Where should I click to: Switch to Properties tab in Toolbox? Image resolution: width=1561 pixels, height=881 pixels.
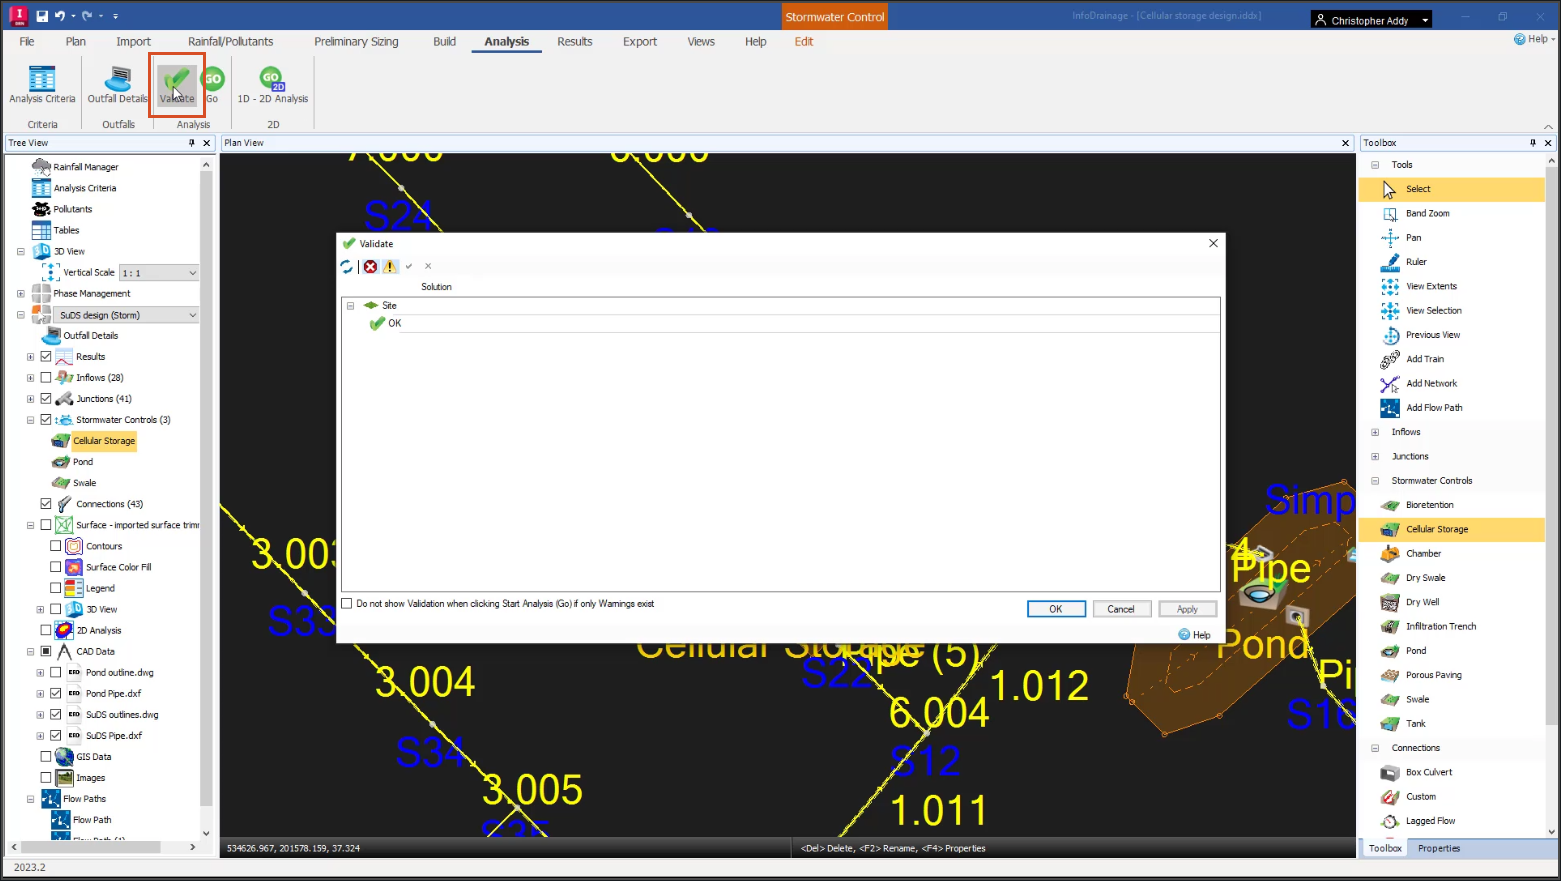[1438, 849]
